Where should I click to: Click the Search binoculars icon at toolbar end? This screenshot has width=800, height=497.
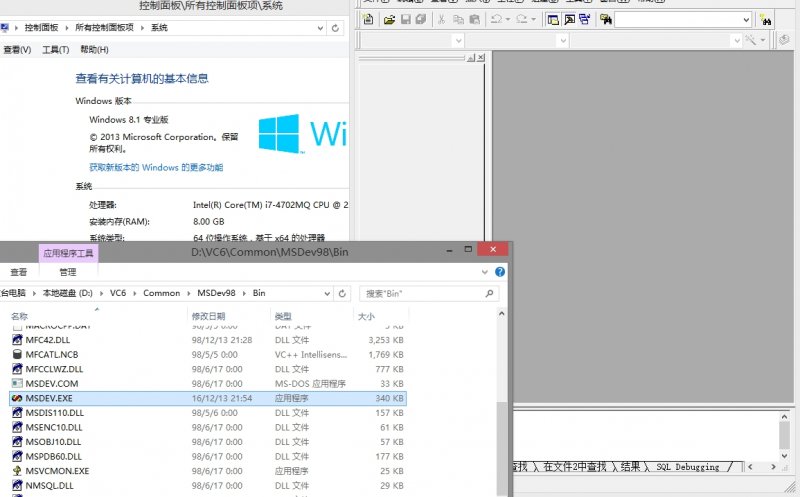(765, 20)
